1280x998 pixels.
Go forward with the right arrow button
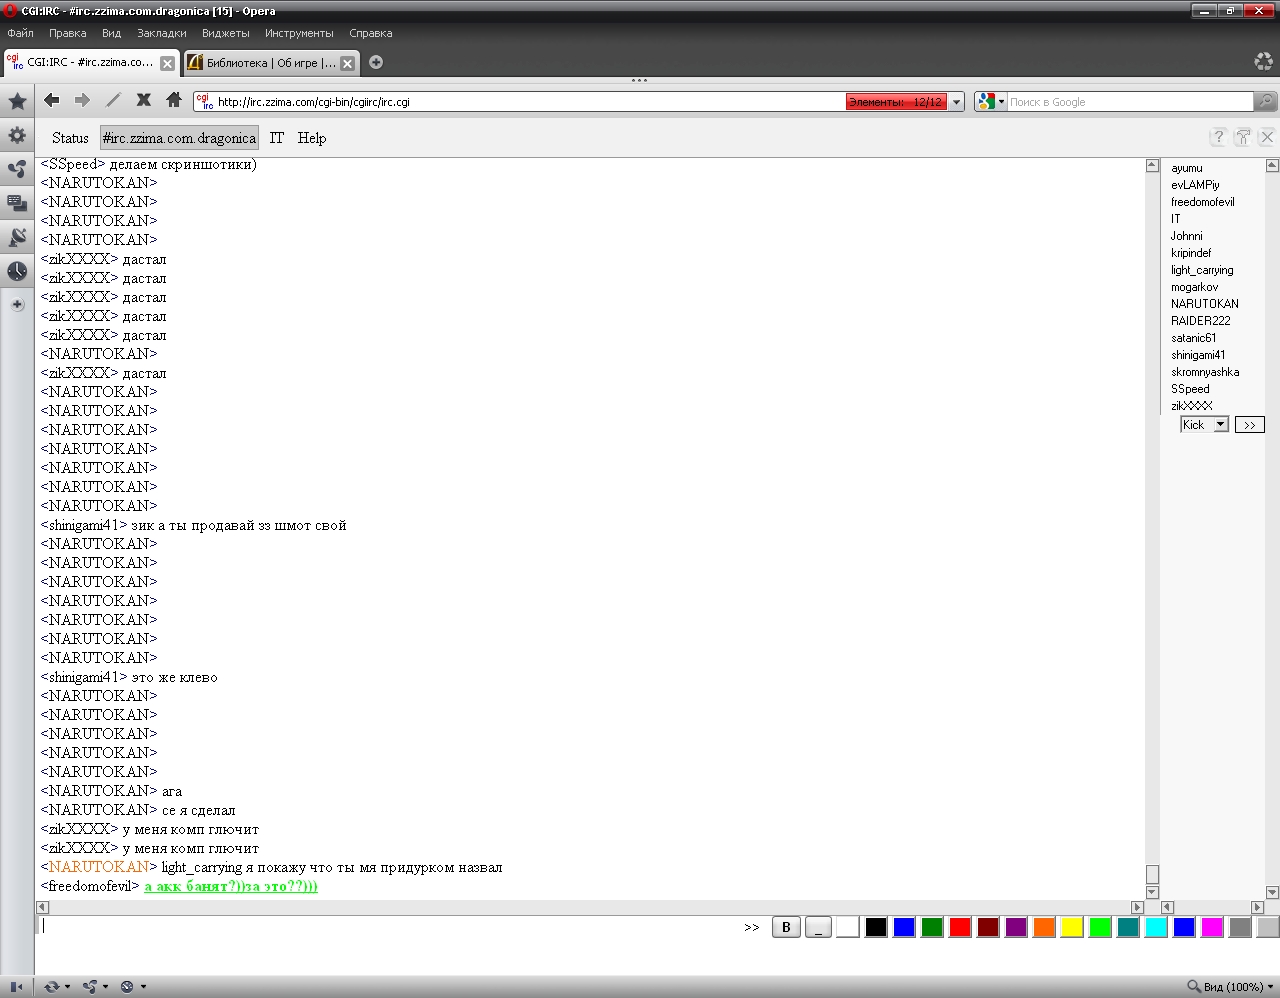click(82, 100)
